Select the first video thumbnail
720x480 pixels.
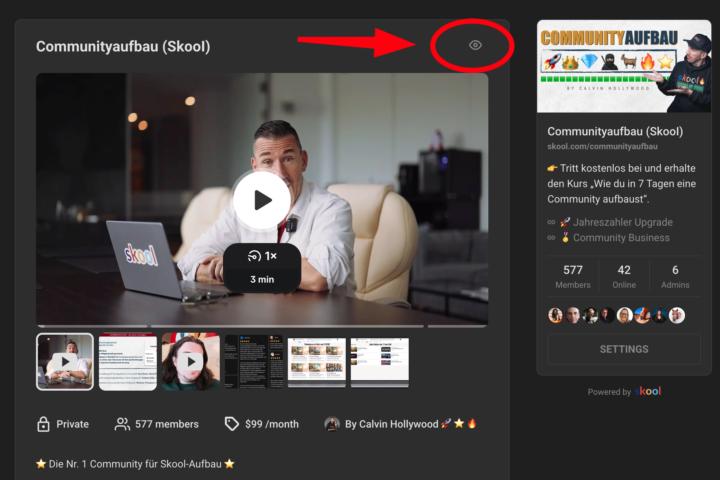click(x=65, y=361)
